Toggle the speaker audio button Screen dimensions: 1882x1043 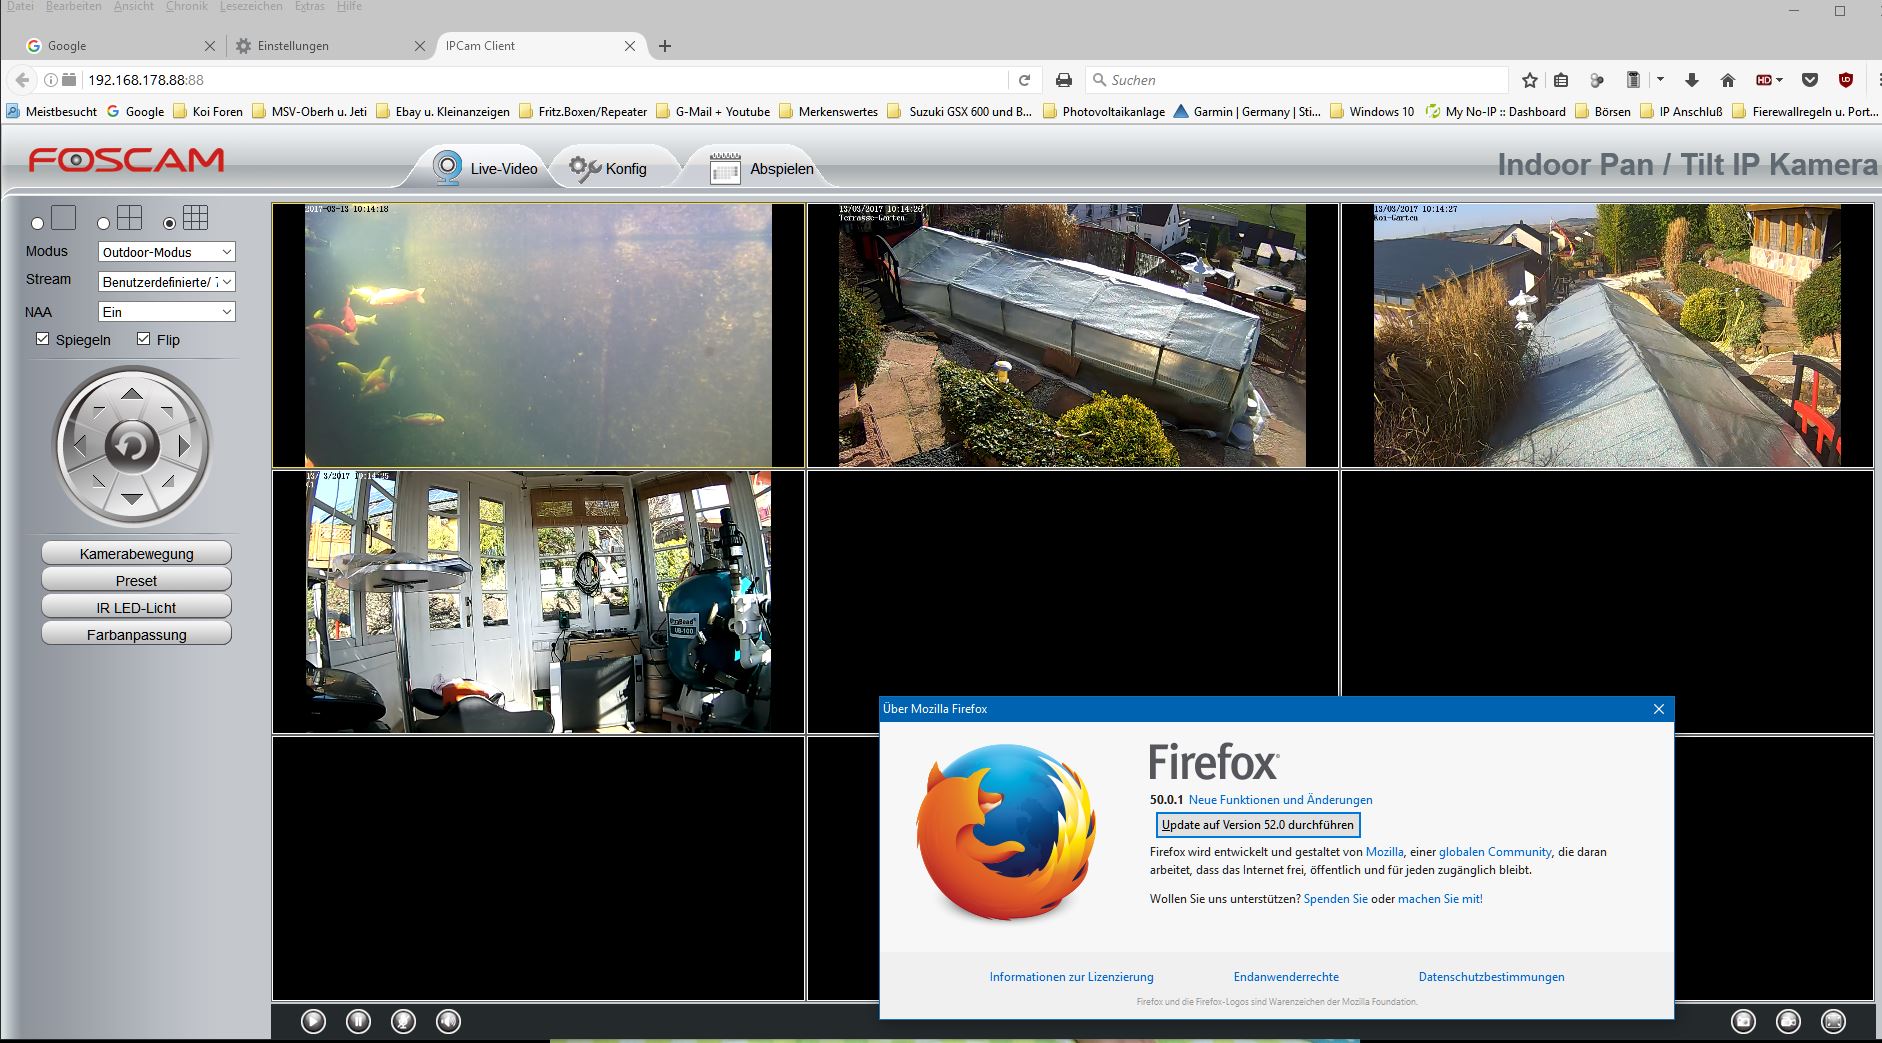point(448,1021)
